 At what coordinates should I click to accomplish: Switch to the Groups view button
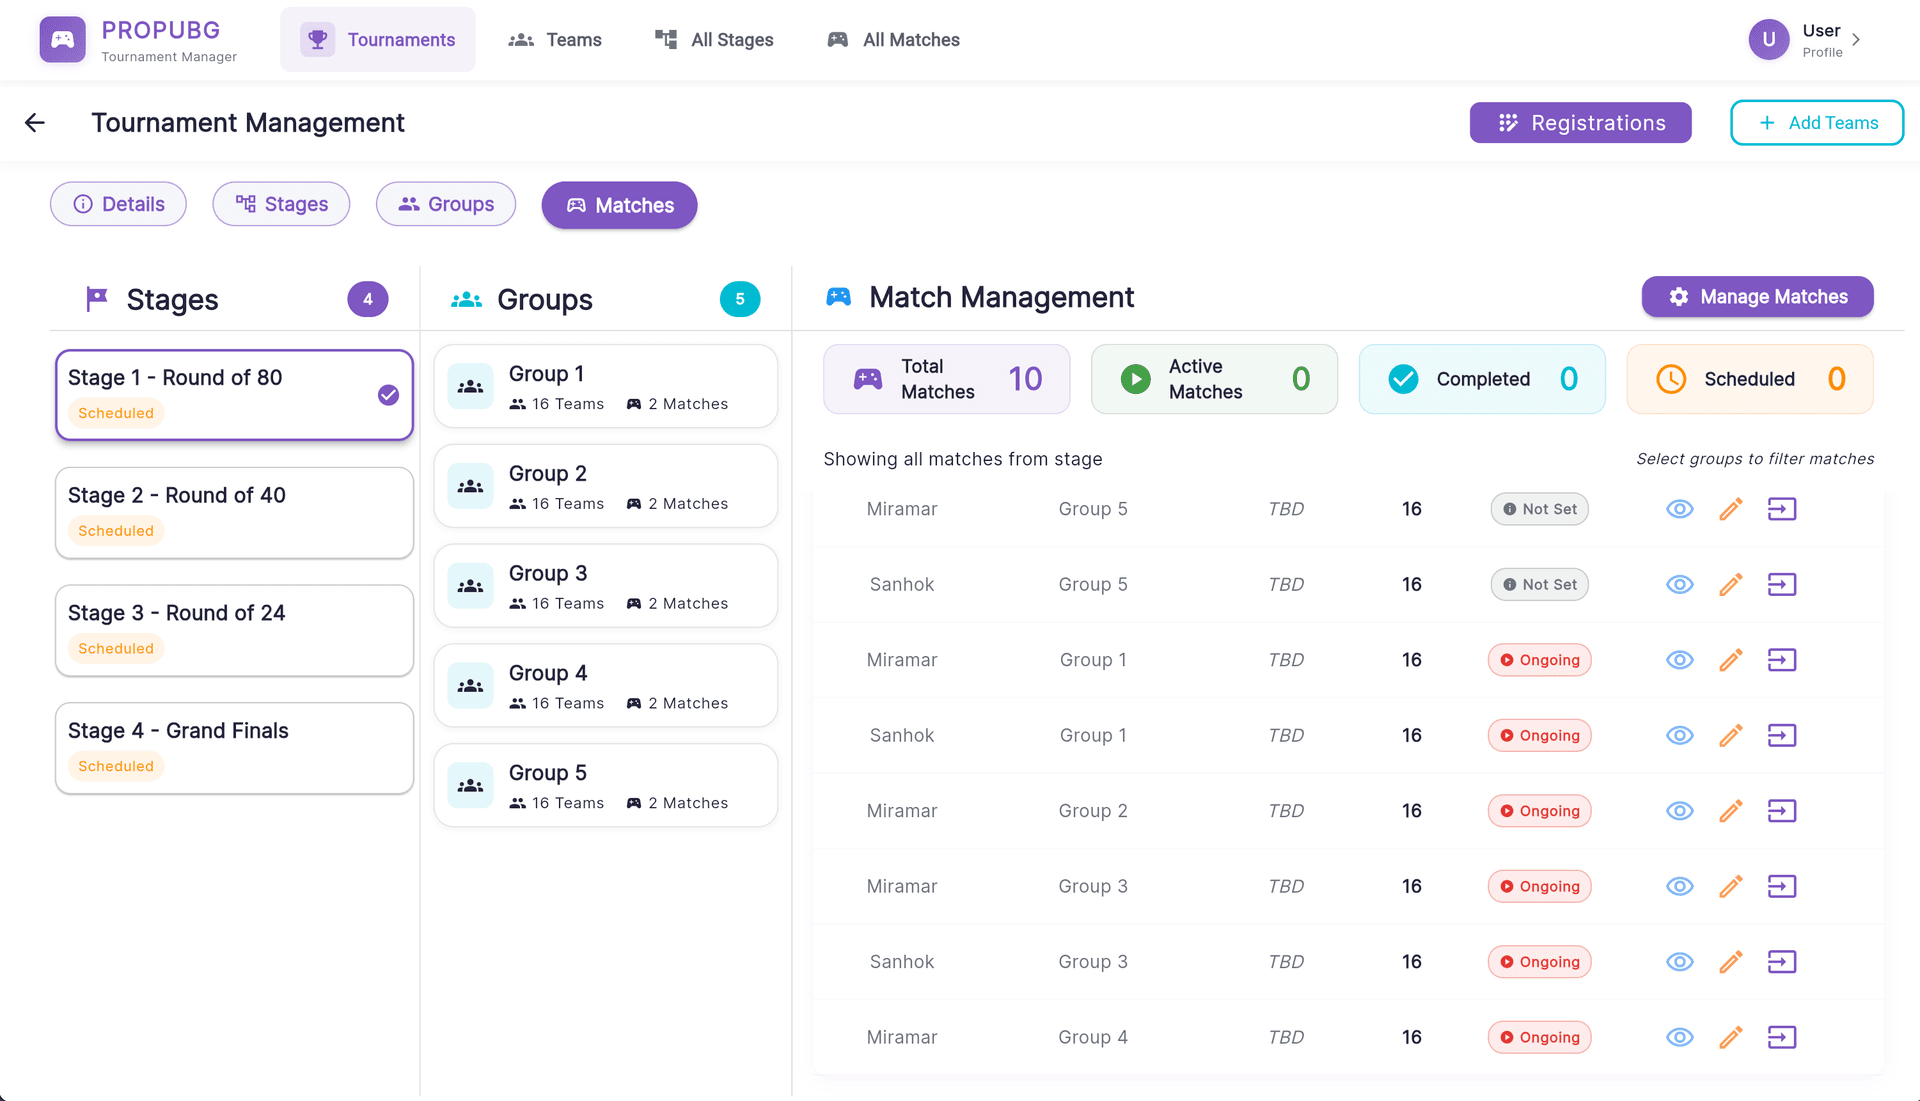pyautogui.click(x=445, y=204)
